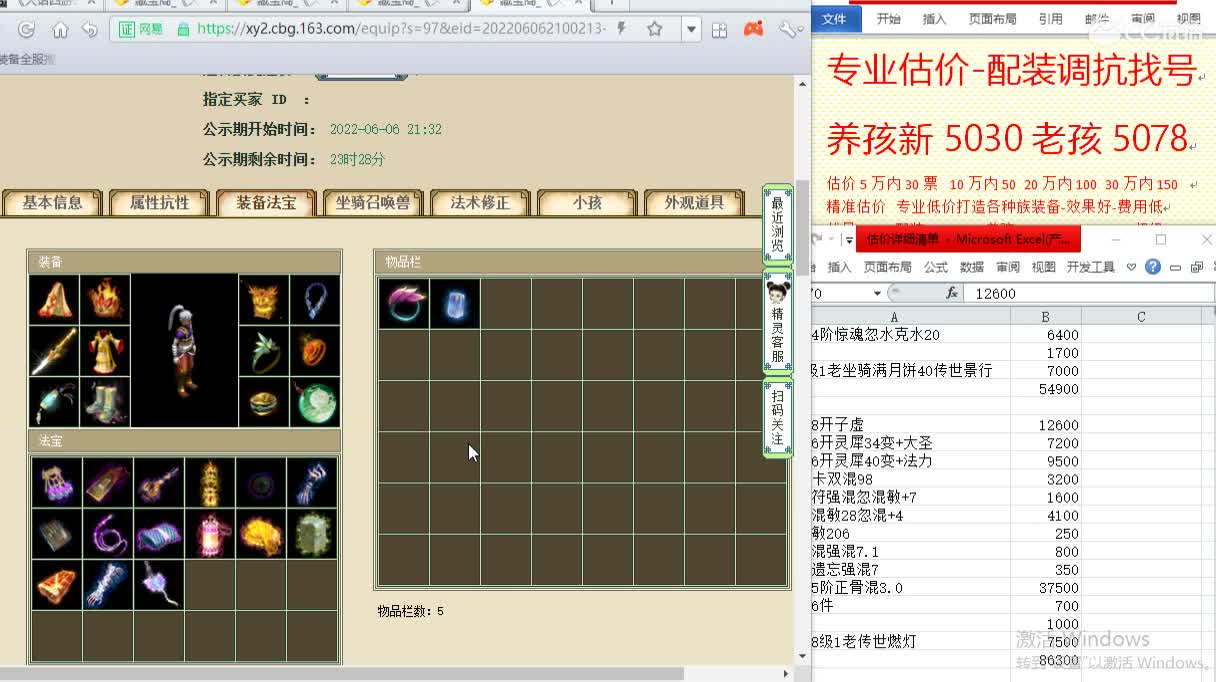
Task: Select Excel cell 5阶正骨混3.0
Action: 911,588
